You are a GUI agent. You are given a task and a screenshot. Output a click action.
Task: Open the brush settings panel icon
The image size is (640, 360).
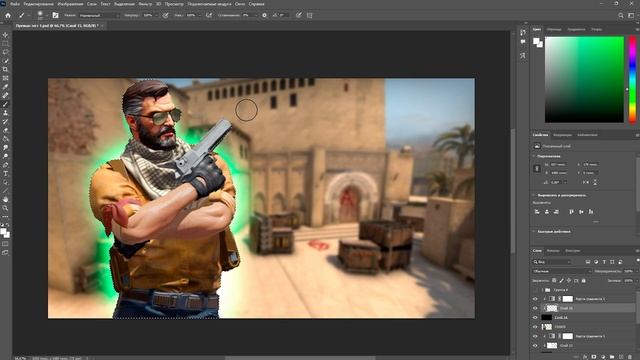[x=55, y=15]
